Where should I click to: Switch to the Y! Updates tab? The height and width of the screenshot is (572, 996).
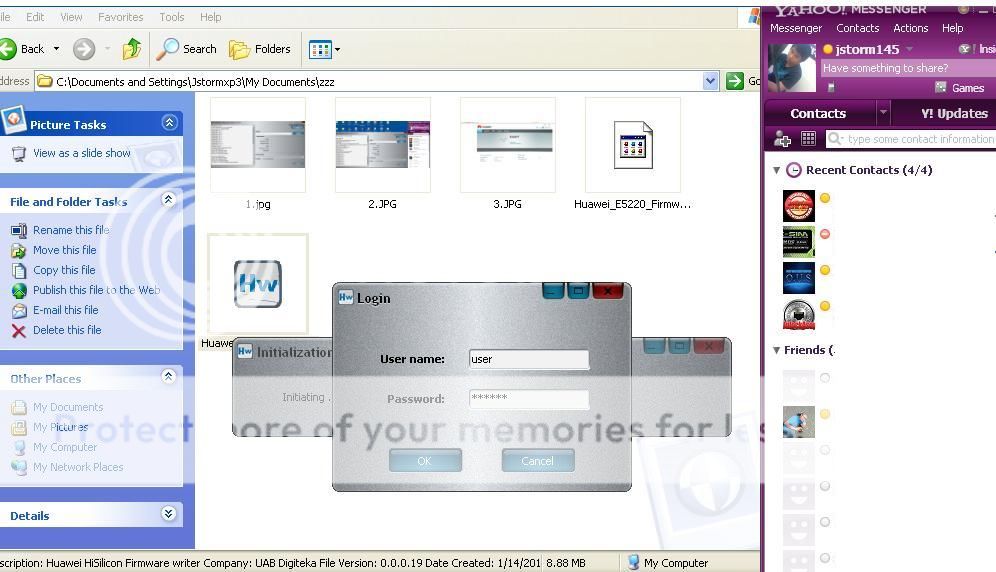948,113
